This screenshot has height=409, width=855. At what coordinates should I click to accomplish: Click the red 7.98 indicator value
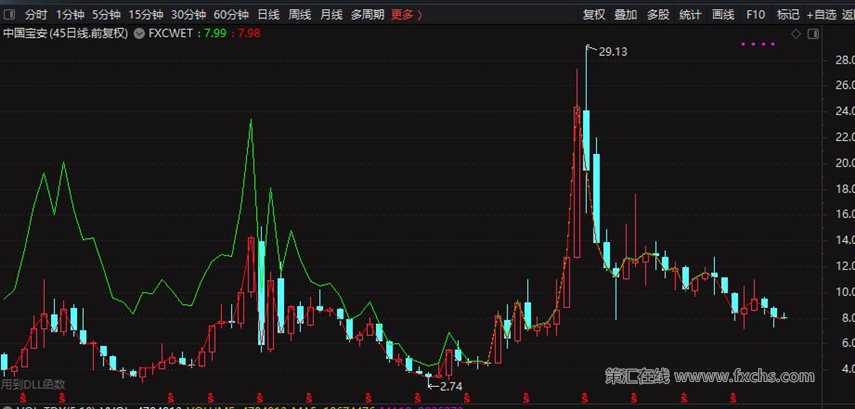click(x=249, y=33)
